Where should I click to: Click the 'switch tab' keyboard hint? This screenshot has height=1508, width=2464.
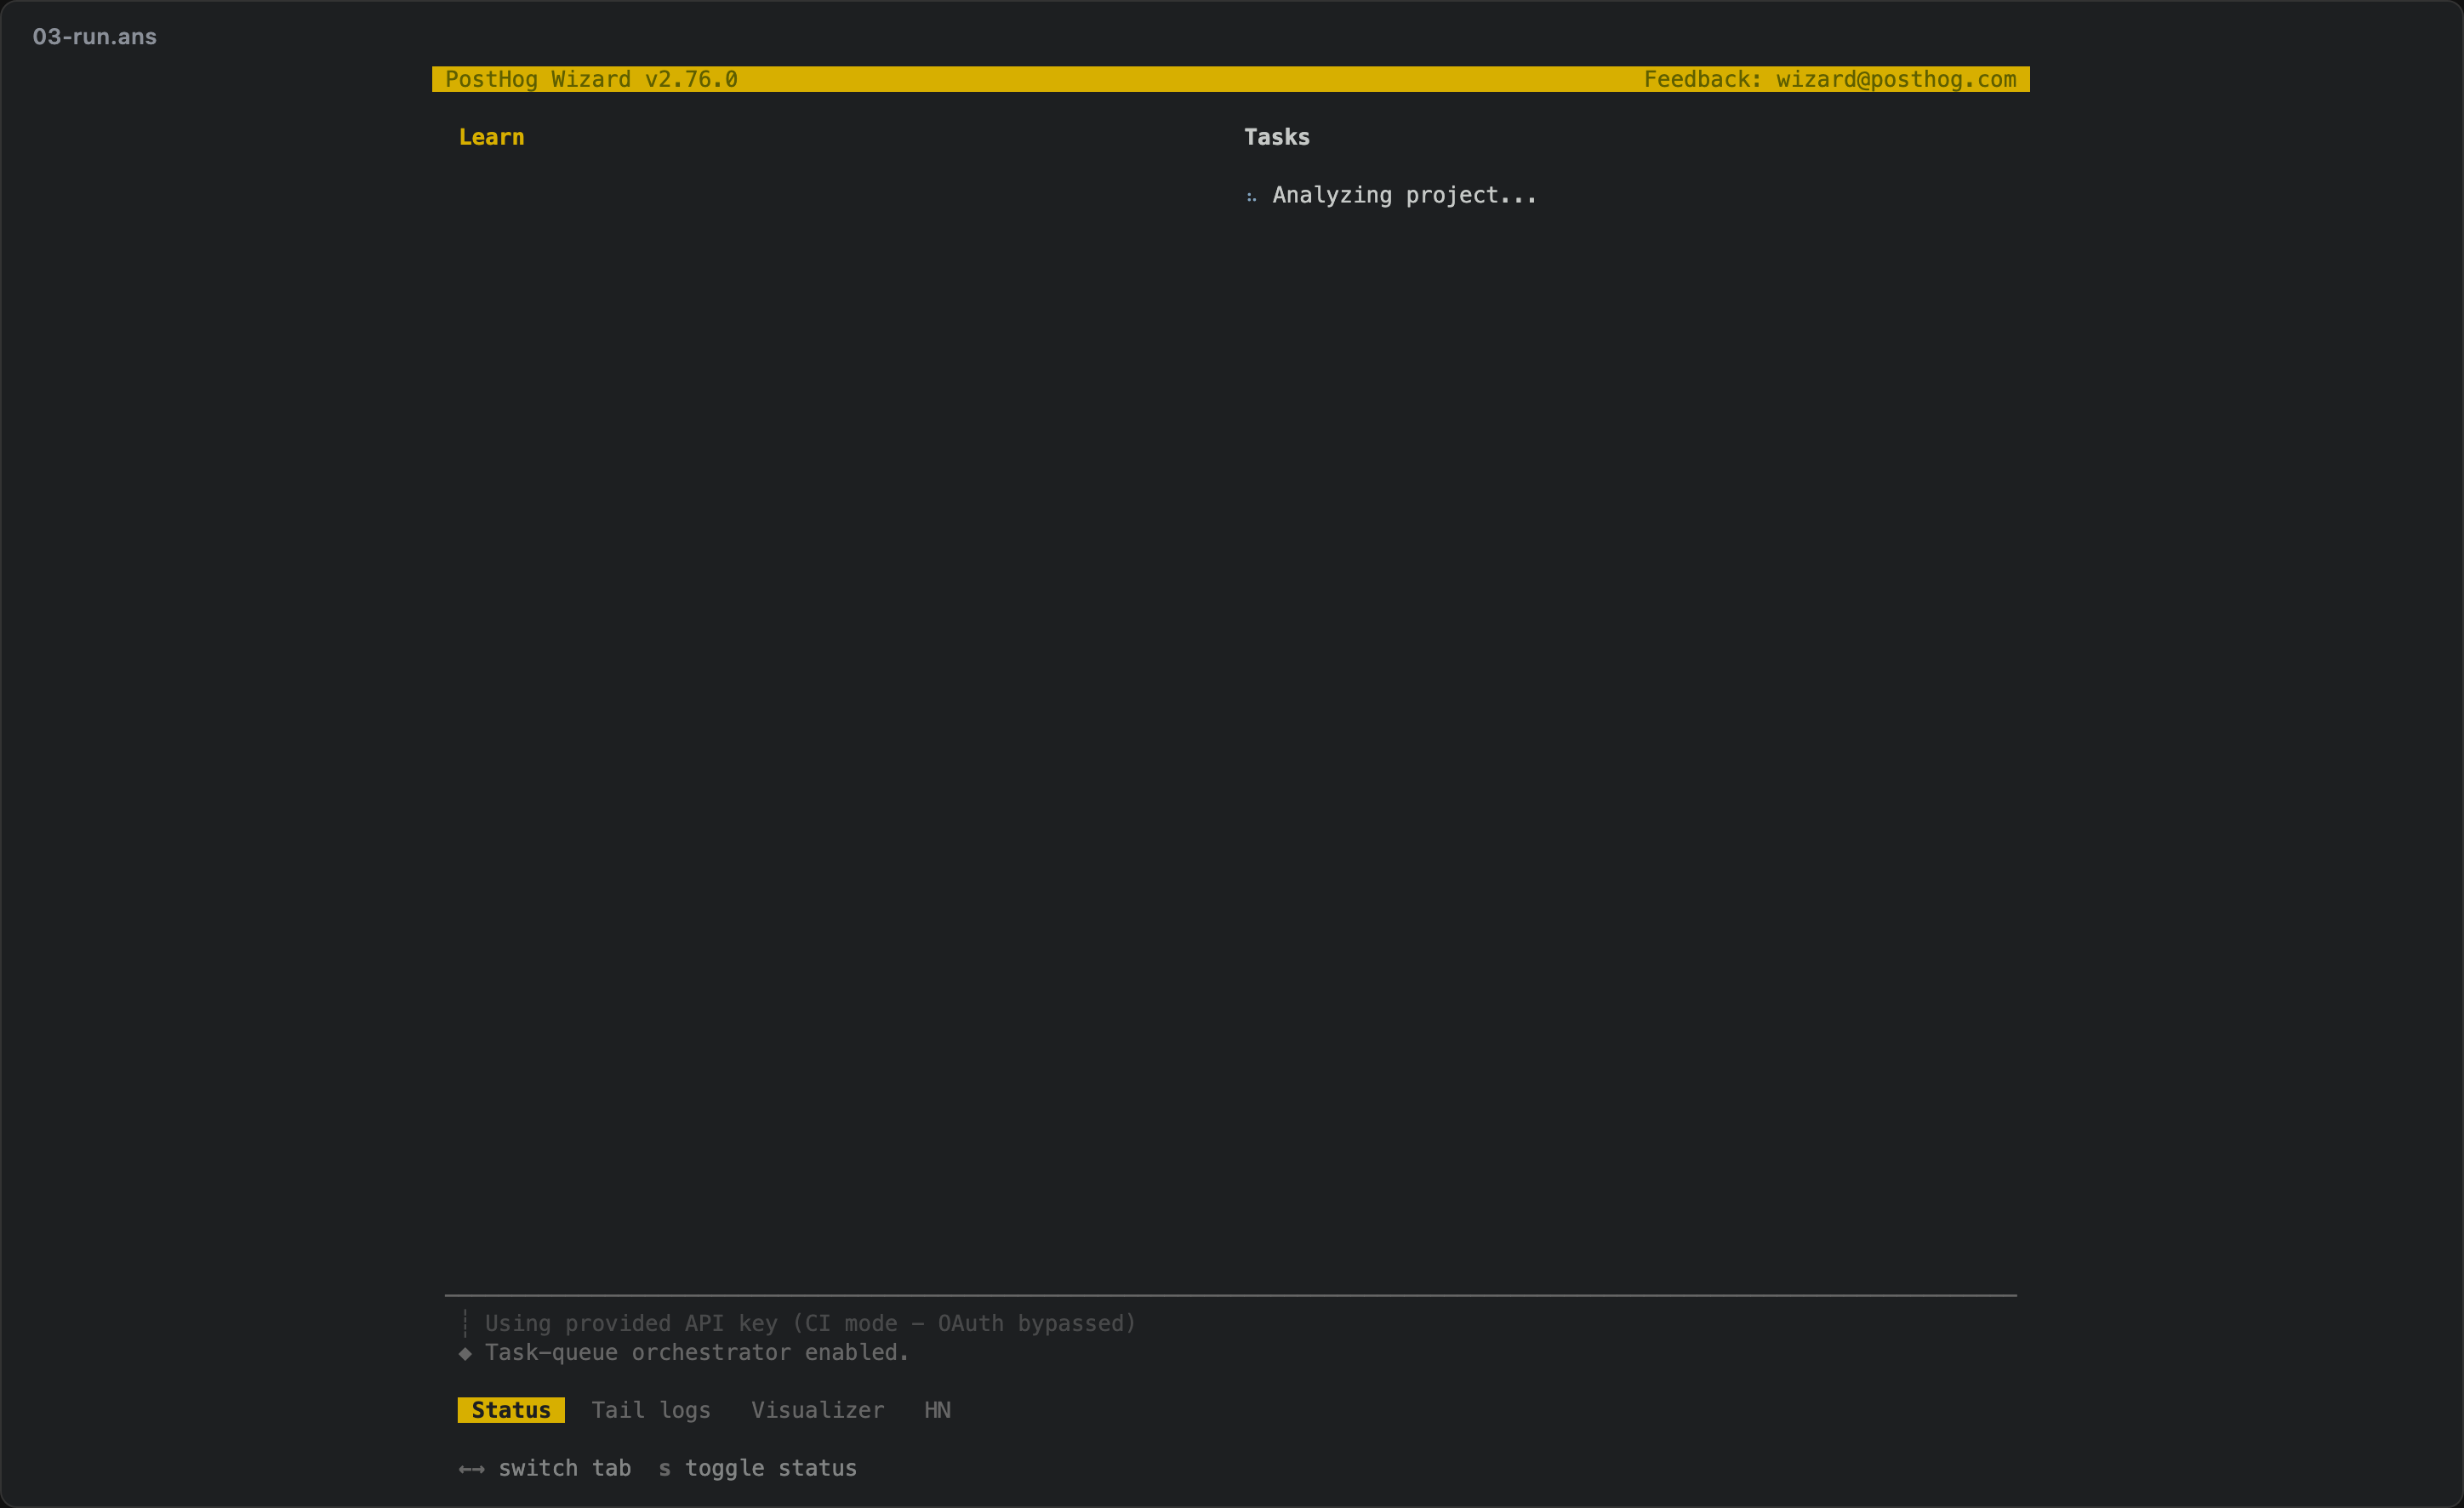coord(564,1468)
